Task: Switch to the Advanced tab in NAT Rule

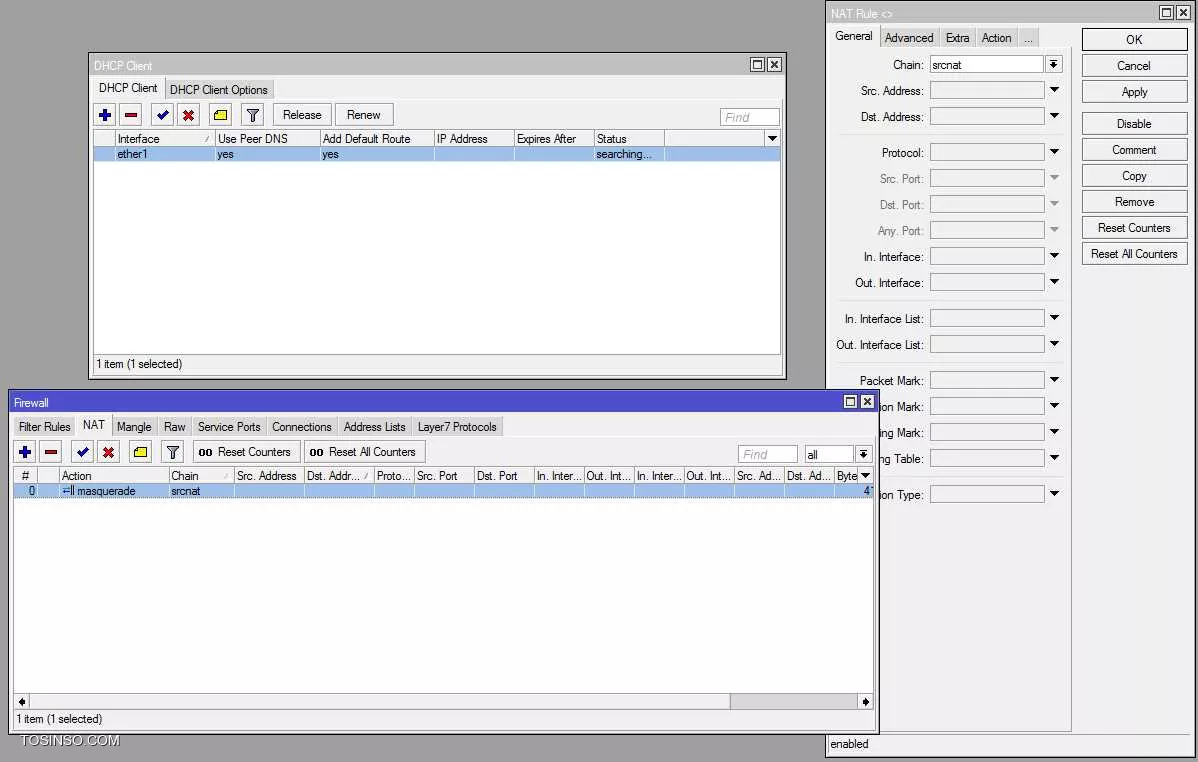Action: (x=908, y=37)
